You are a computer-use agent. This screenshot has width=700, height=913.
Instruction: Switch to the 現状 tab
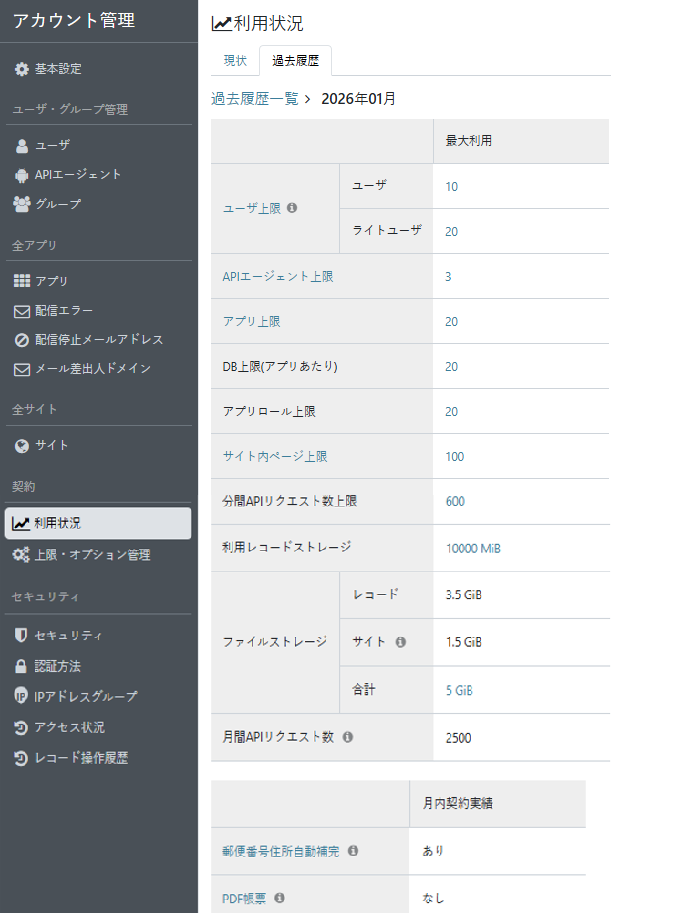pyautogui.click(x=235, y=60)
